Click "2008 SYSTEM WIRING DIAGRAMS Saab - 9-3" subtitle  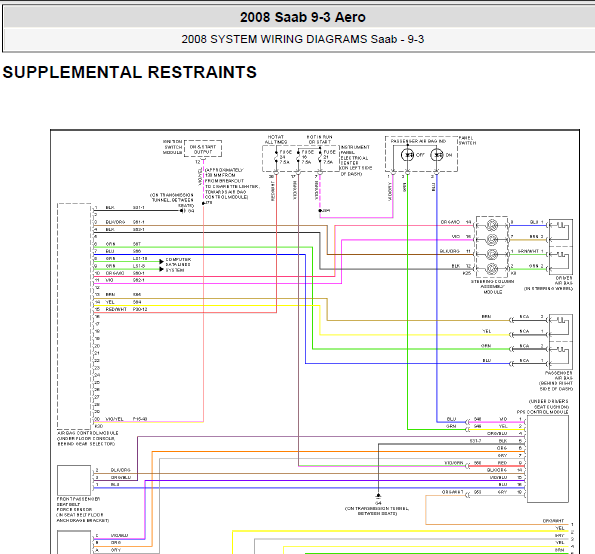tap(302, 39)
